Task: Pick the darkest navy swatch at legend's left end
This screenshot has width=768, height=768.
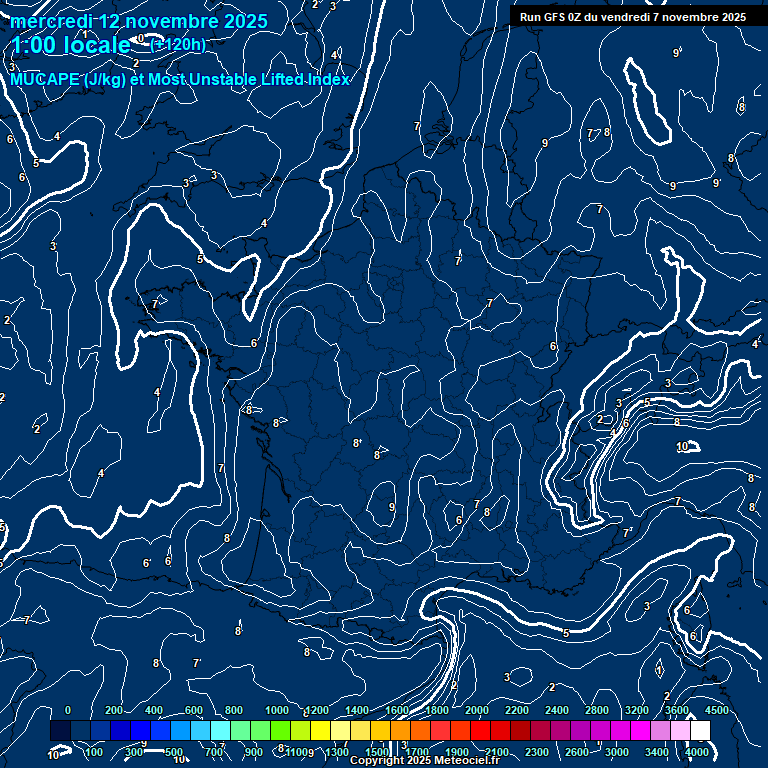Action: pyautogui.click(x=60, y=731)
